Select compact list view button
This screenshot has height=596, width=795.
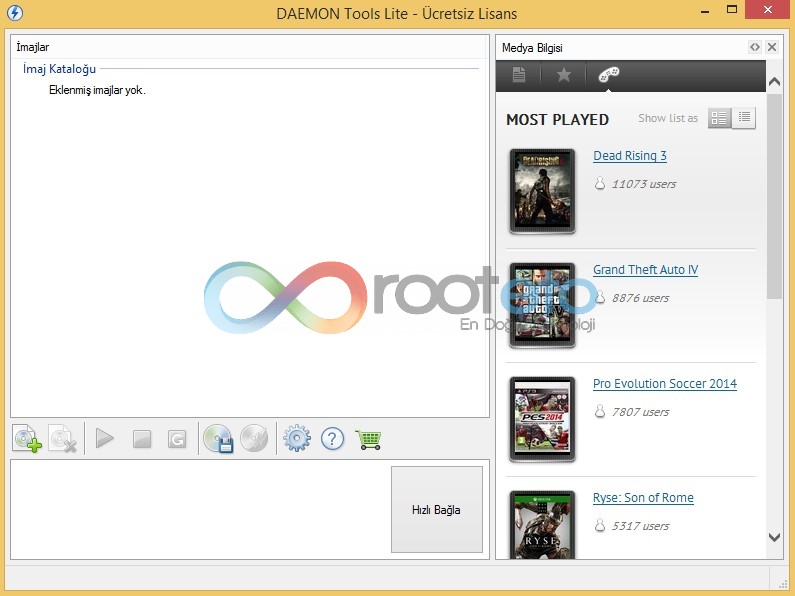coord(744,118)
